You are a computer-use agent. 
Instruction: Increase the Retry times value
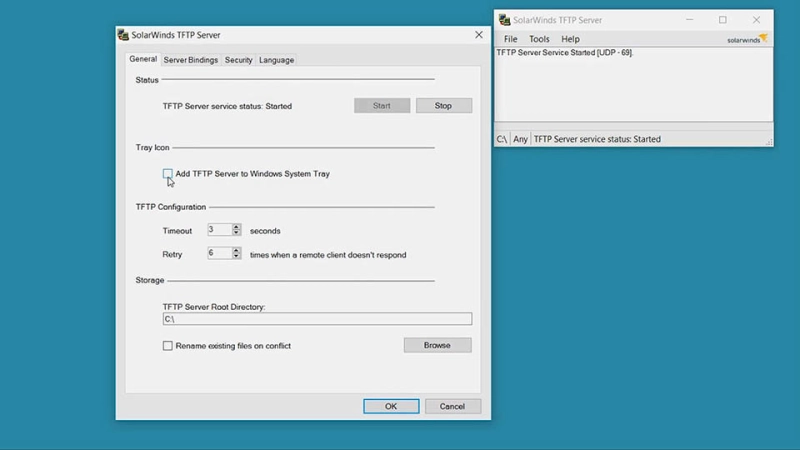coord(236,250)
